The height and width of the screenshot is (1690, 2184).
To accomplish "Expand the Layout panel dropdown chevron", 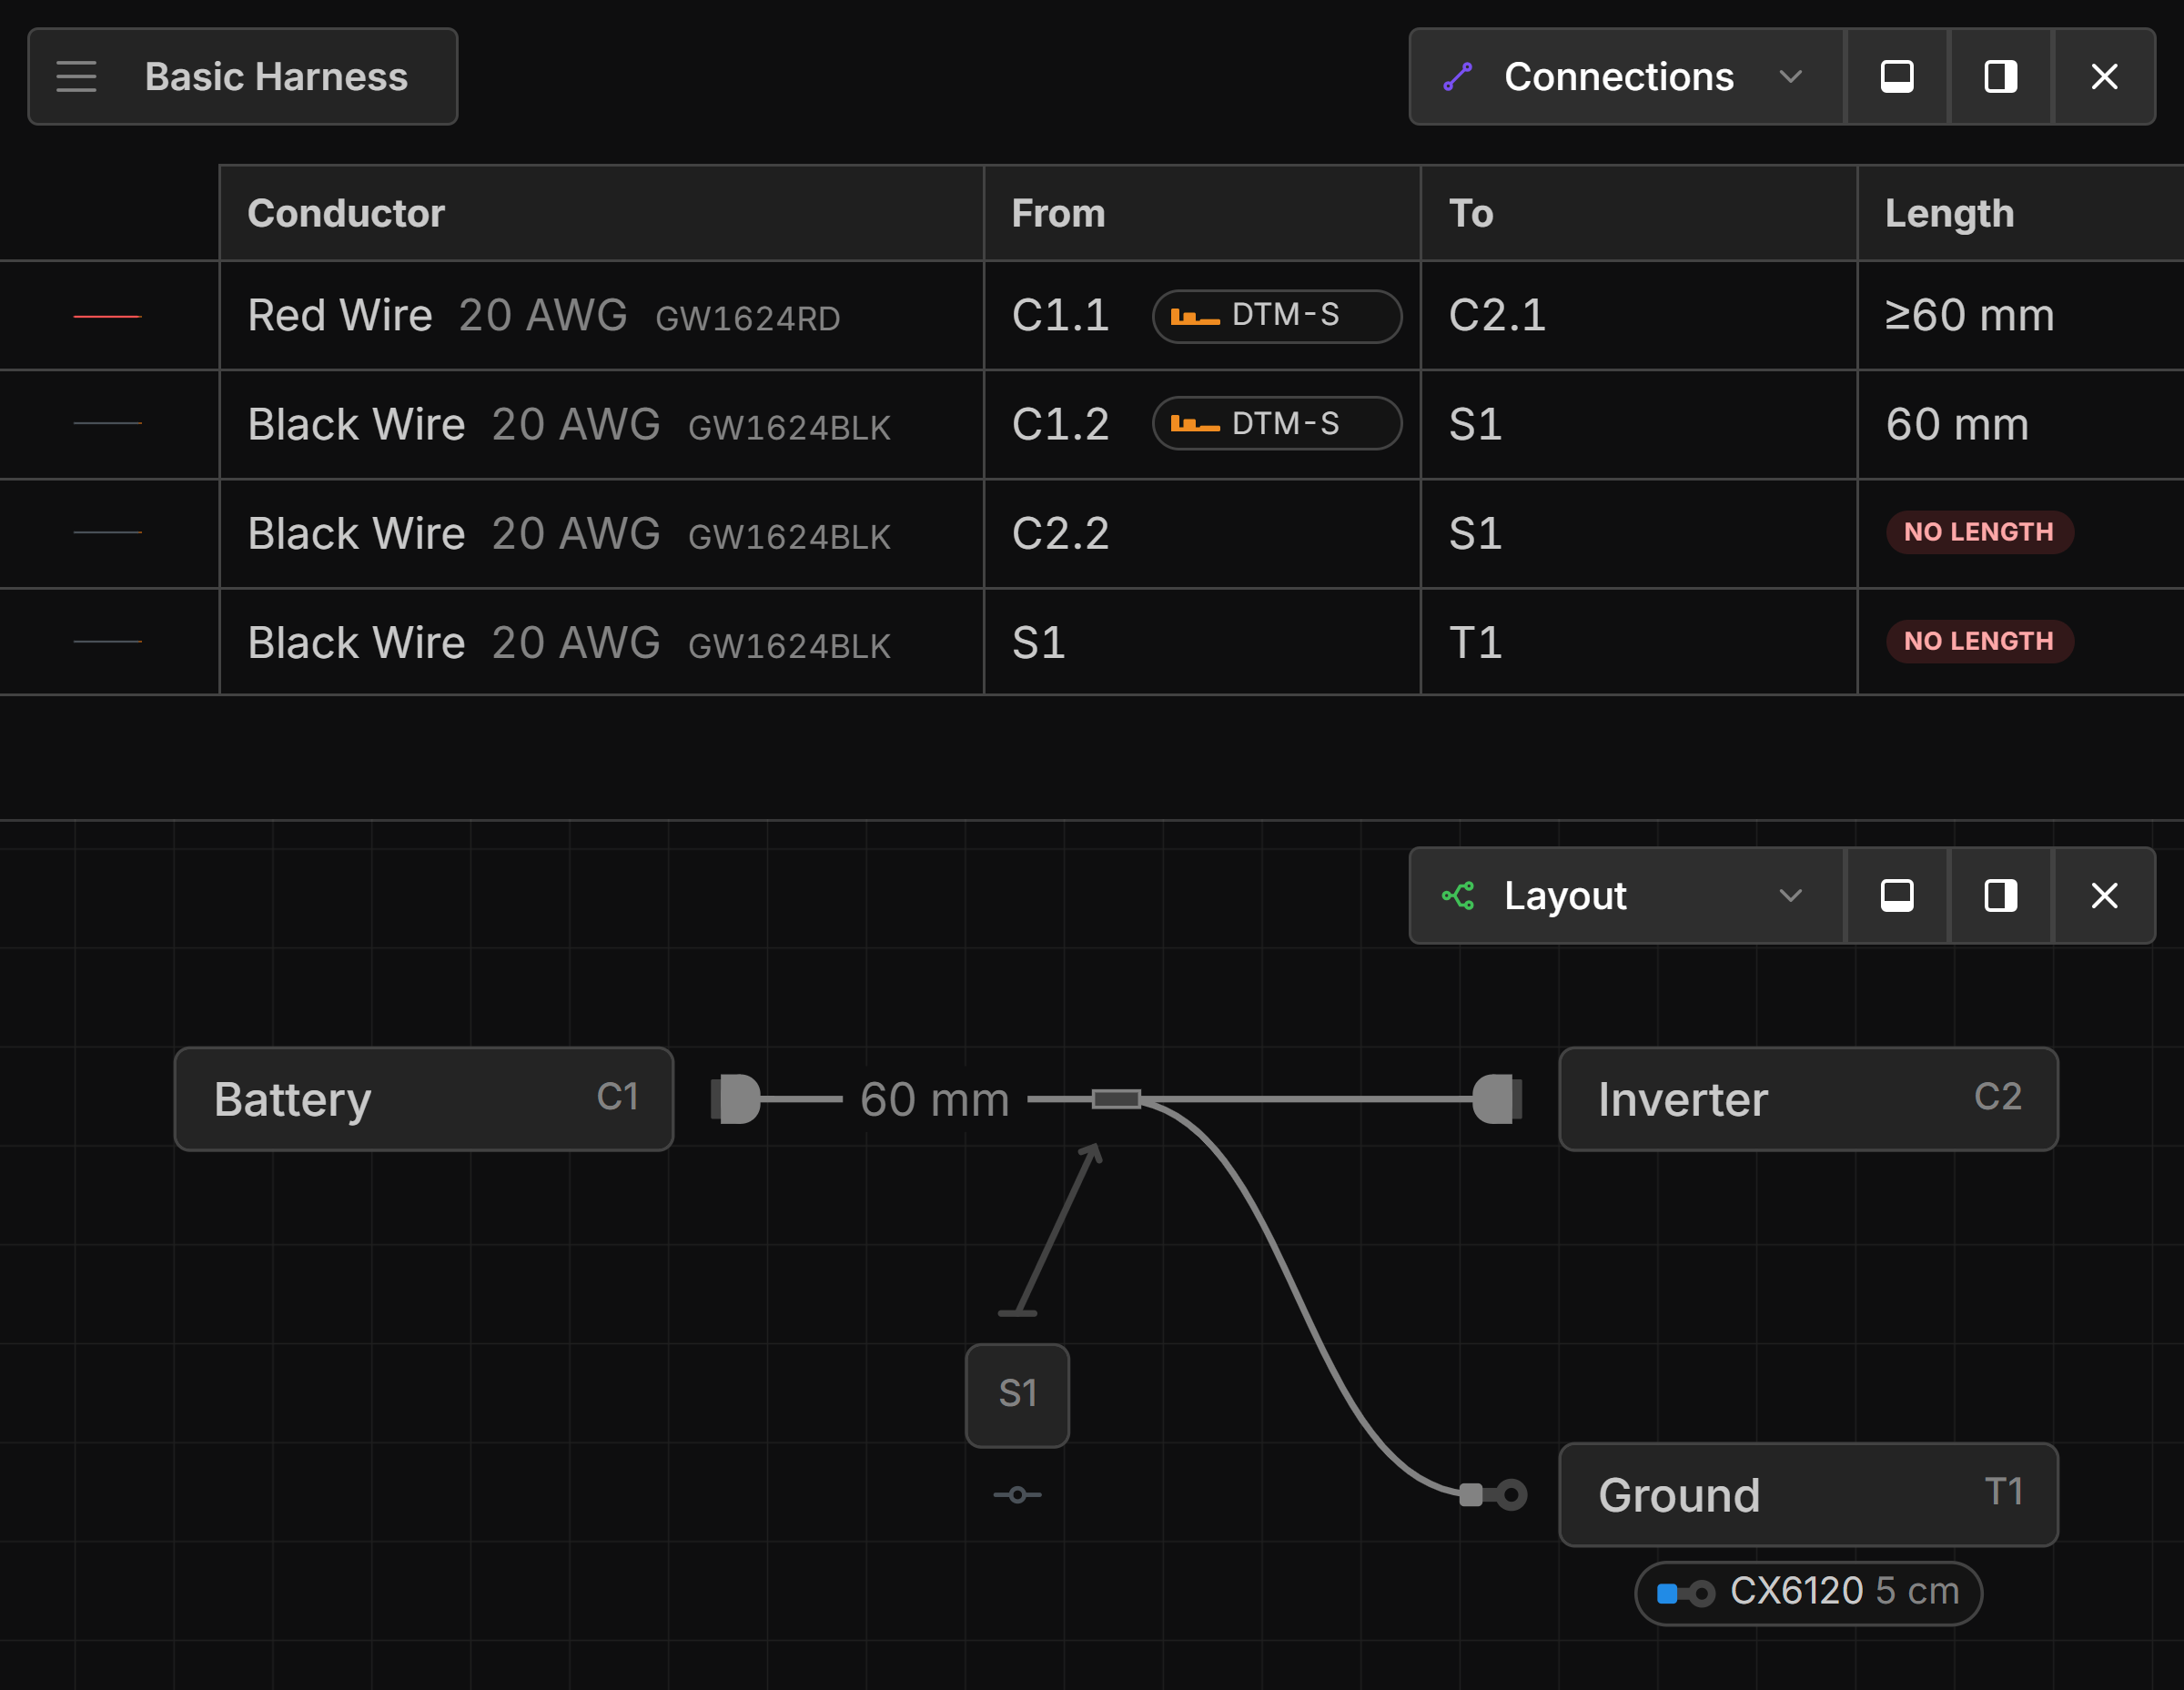I will click(1790, 896).
